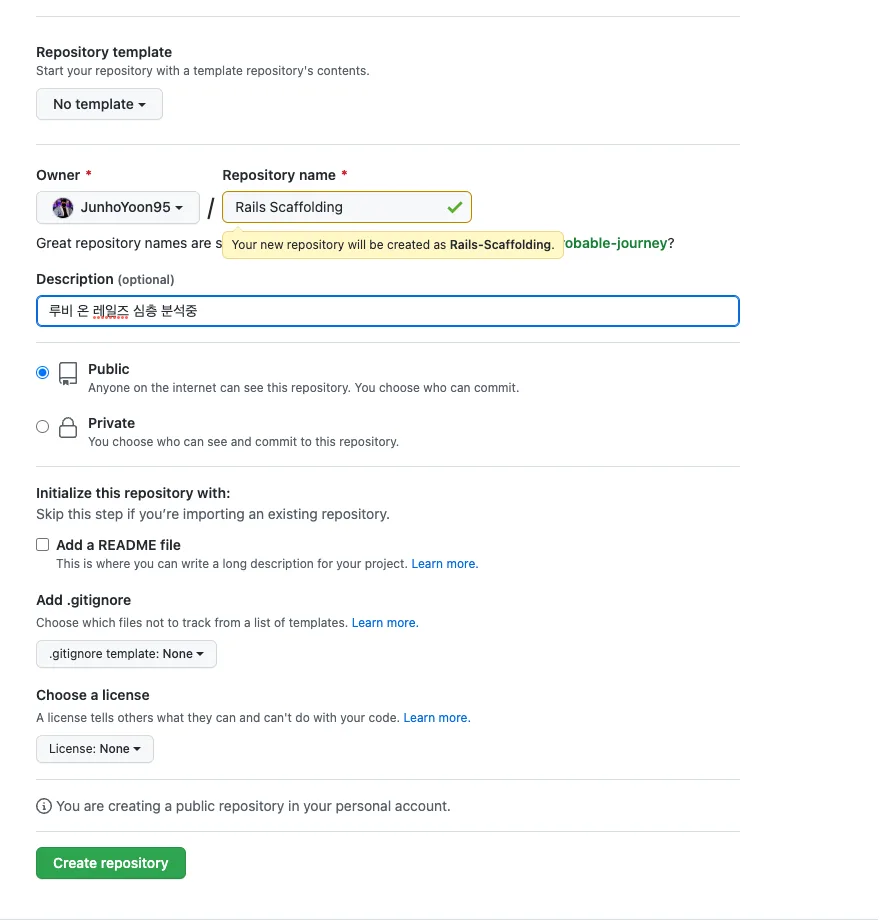Open Learn more link for .gitignore templates
The width and height of the screenshot is (890, 920).
(x=385, y=623)
